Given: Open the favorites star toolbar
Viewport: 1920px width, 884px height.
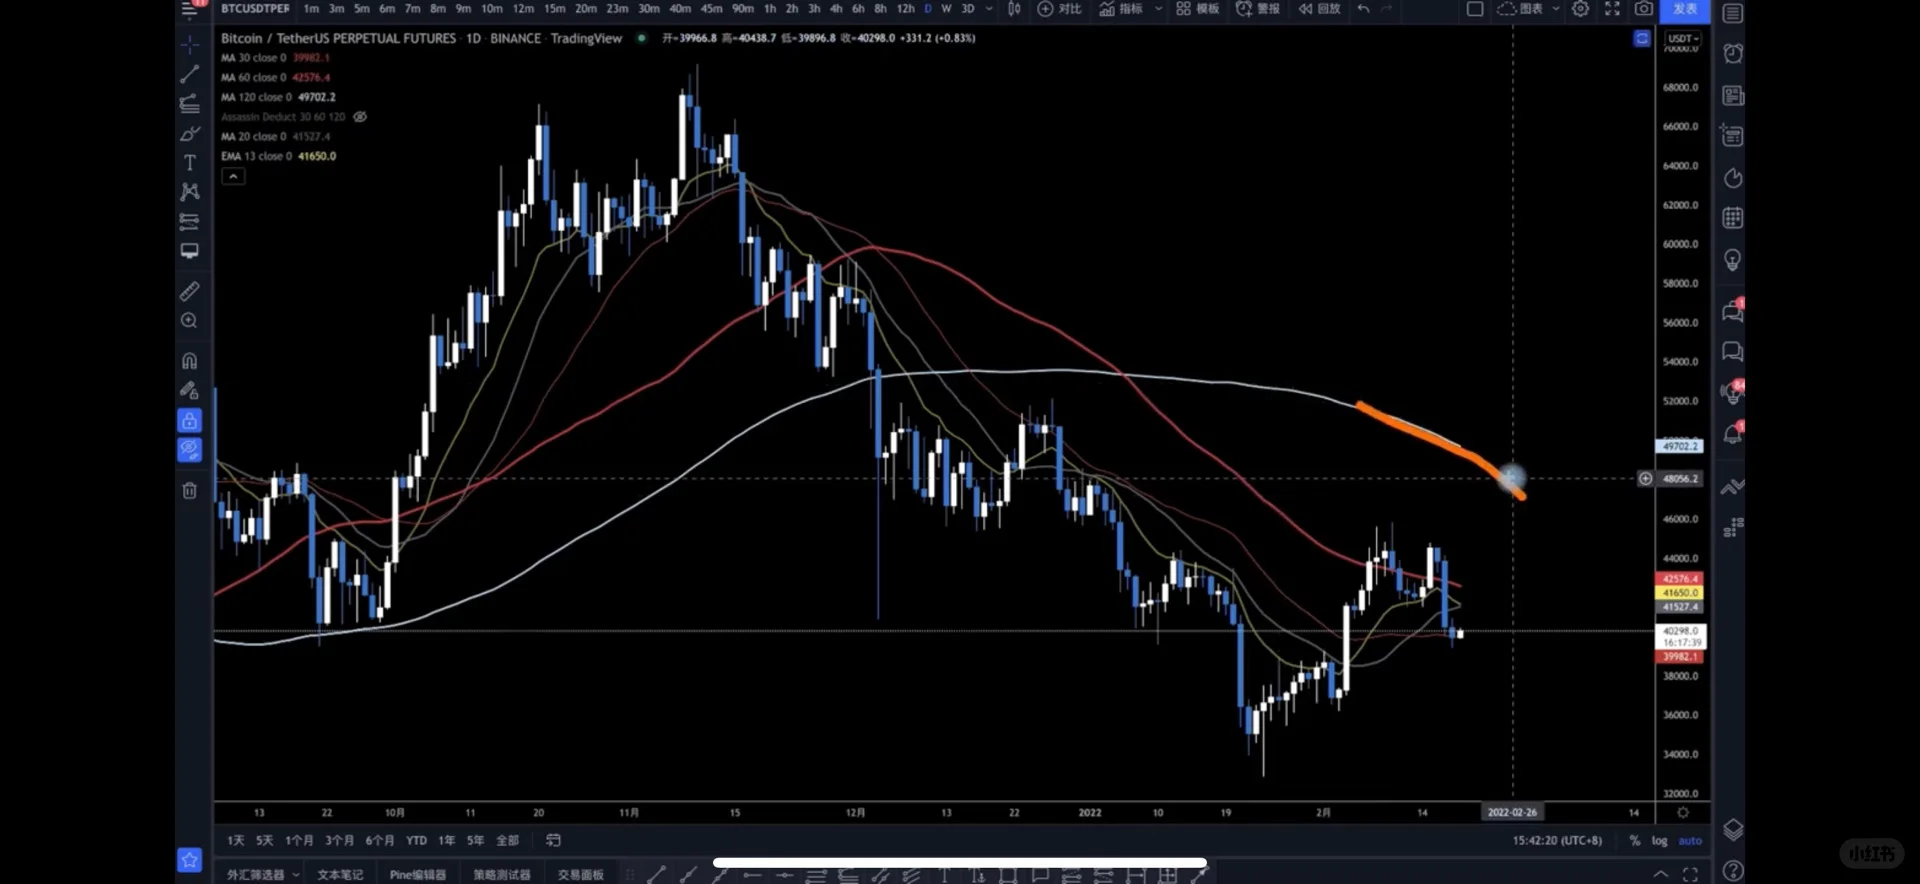Looking at the screenshot, I should (189, 859).
